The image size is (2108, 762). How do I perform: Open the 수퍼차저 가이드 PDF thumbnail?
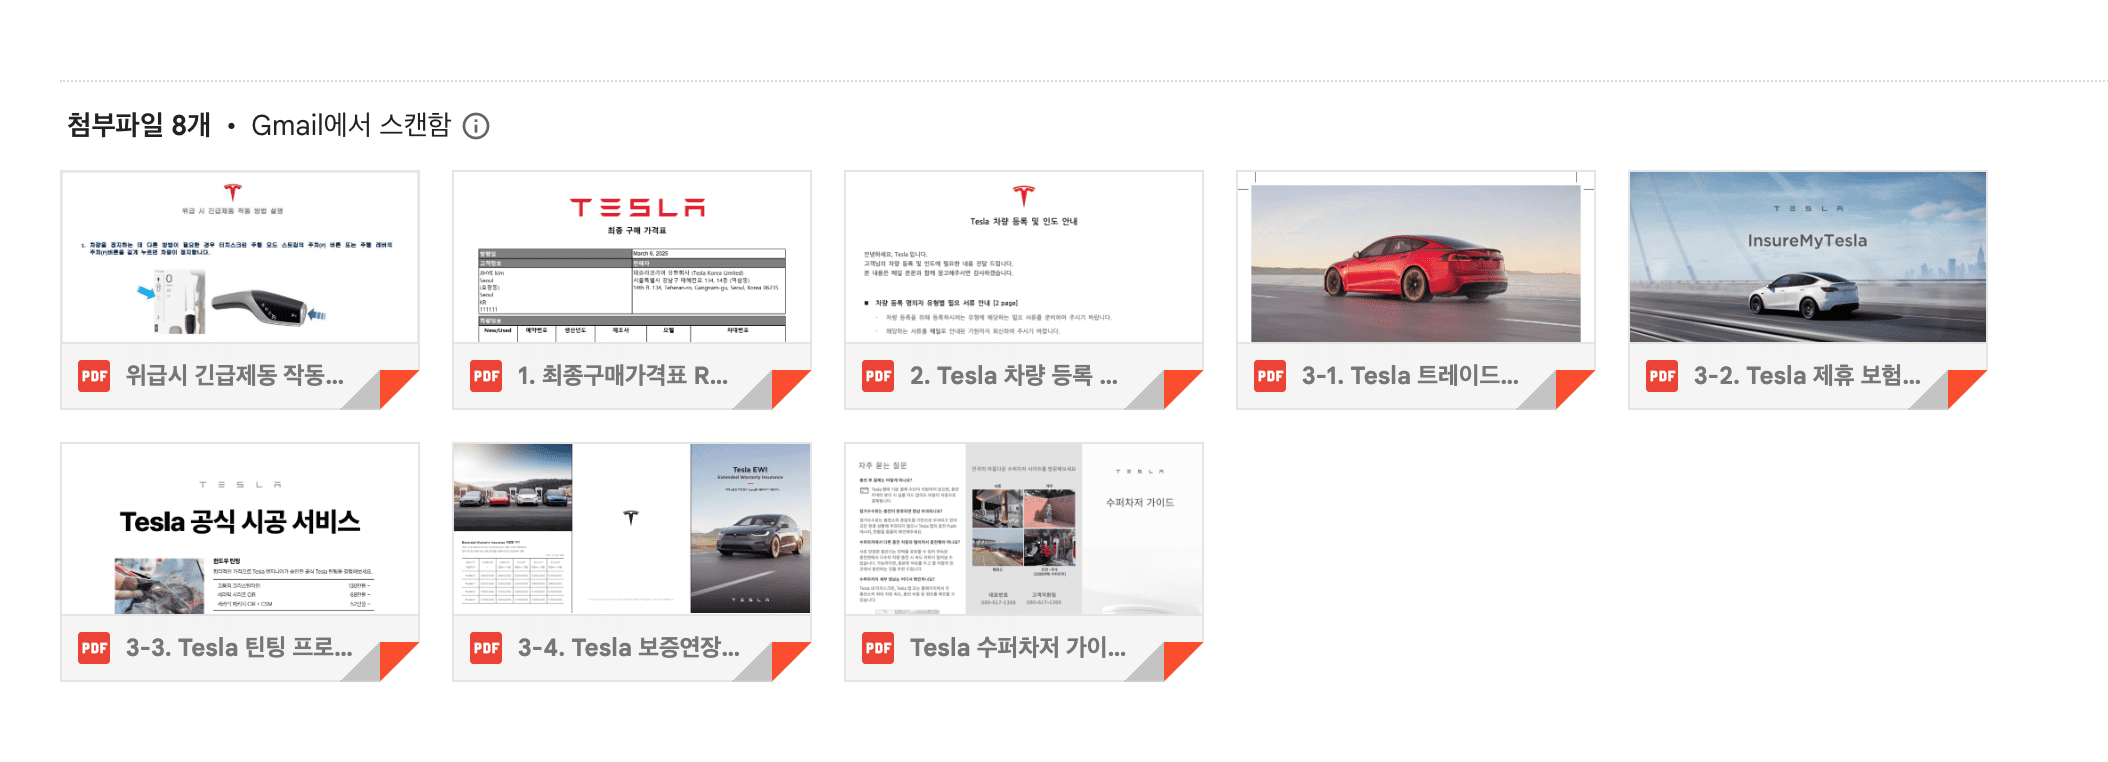click(1024, 529)
